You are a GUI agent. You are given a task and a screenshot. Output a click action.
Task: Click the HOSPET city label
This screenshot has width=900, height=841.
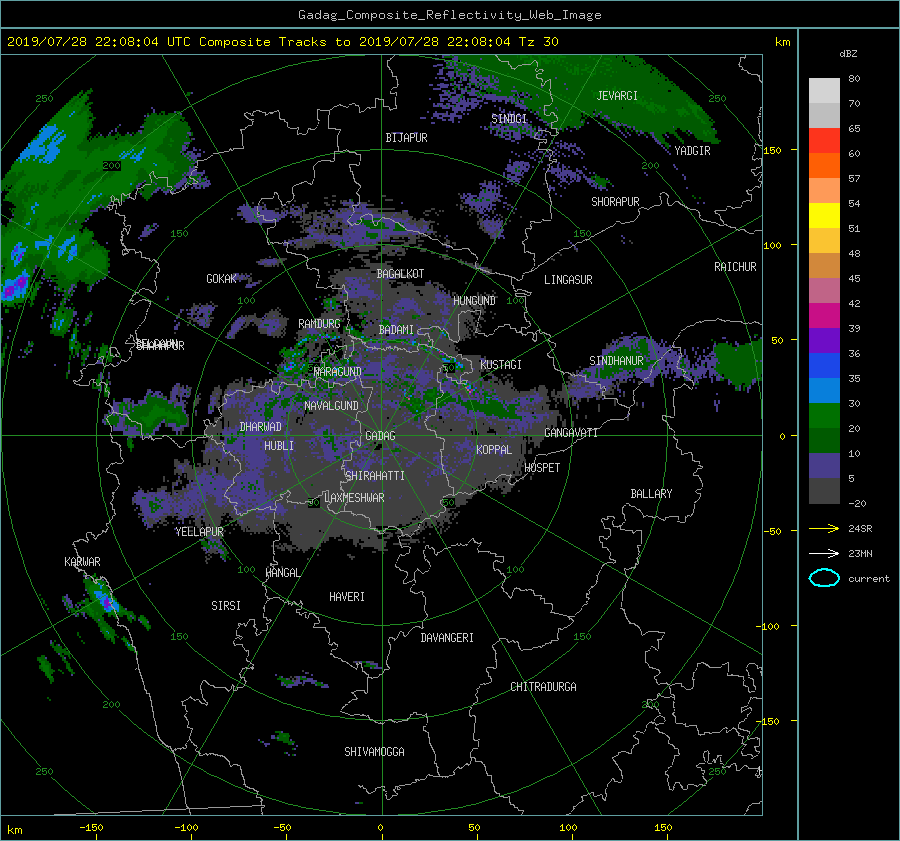click(x=542, y=468)
